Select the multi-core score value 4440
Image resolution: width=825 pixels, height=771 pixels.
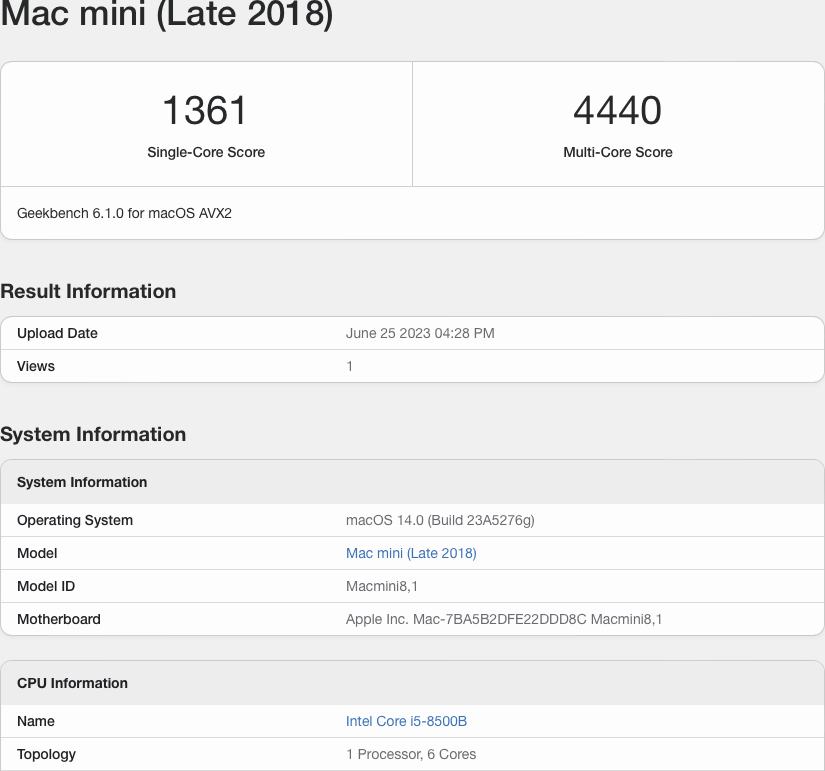[x=617, y=111]
